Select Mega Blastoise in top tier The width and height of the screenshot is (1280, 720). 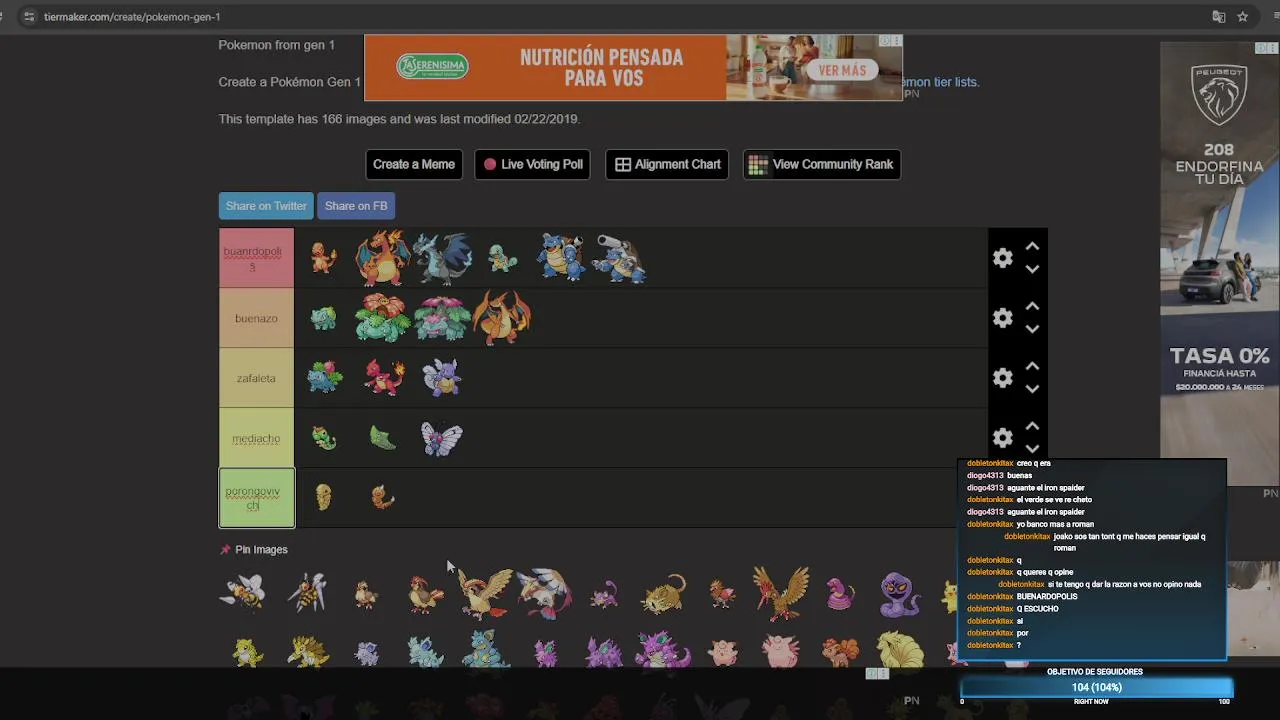point(620,258)
